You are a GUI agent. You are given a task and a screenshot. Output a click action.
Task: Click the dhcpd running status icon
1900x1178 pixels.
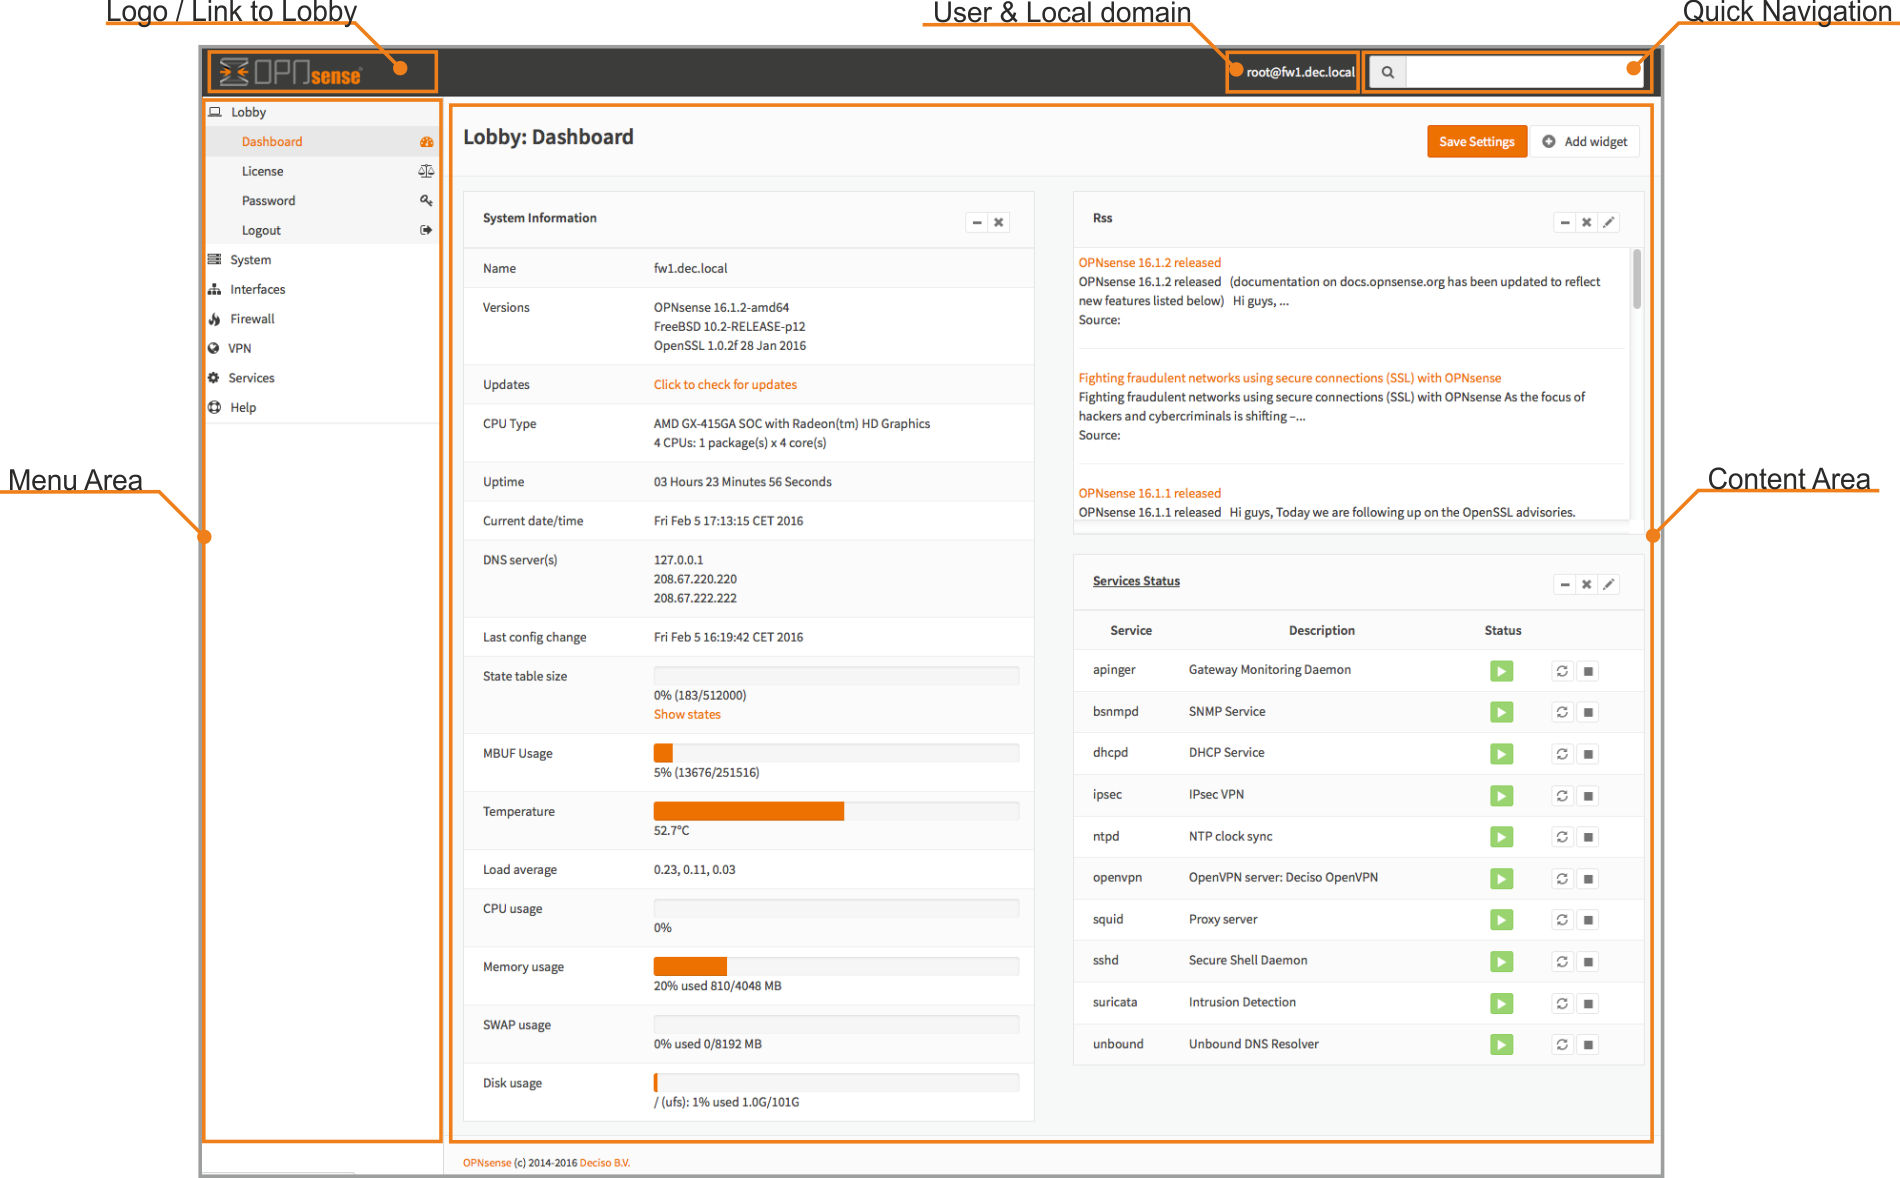(1501, 754)
